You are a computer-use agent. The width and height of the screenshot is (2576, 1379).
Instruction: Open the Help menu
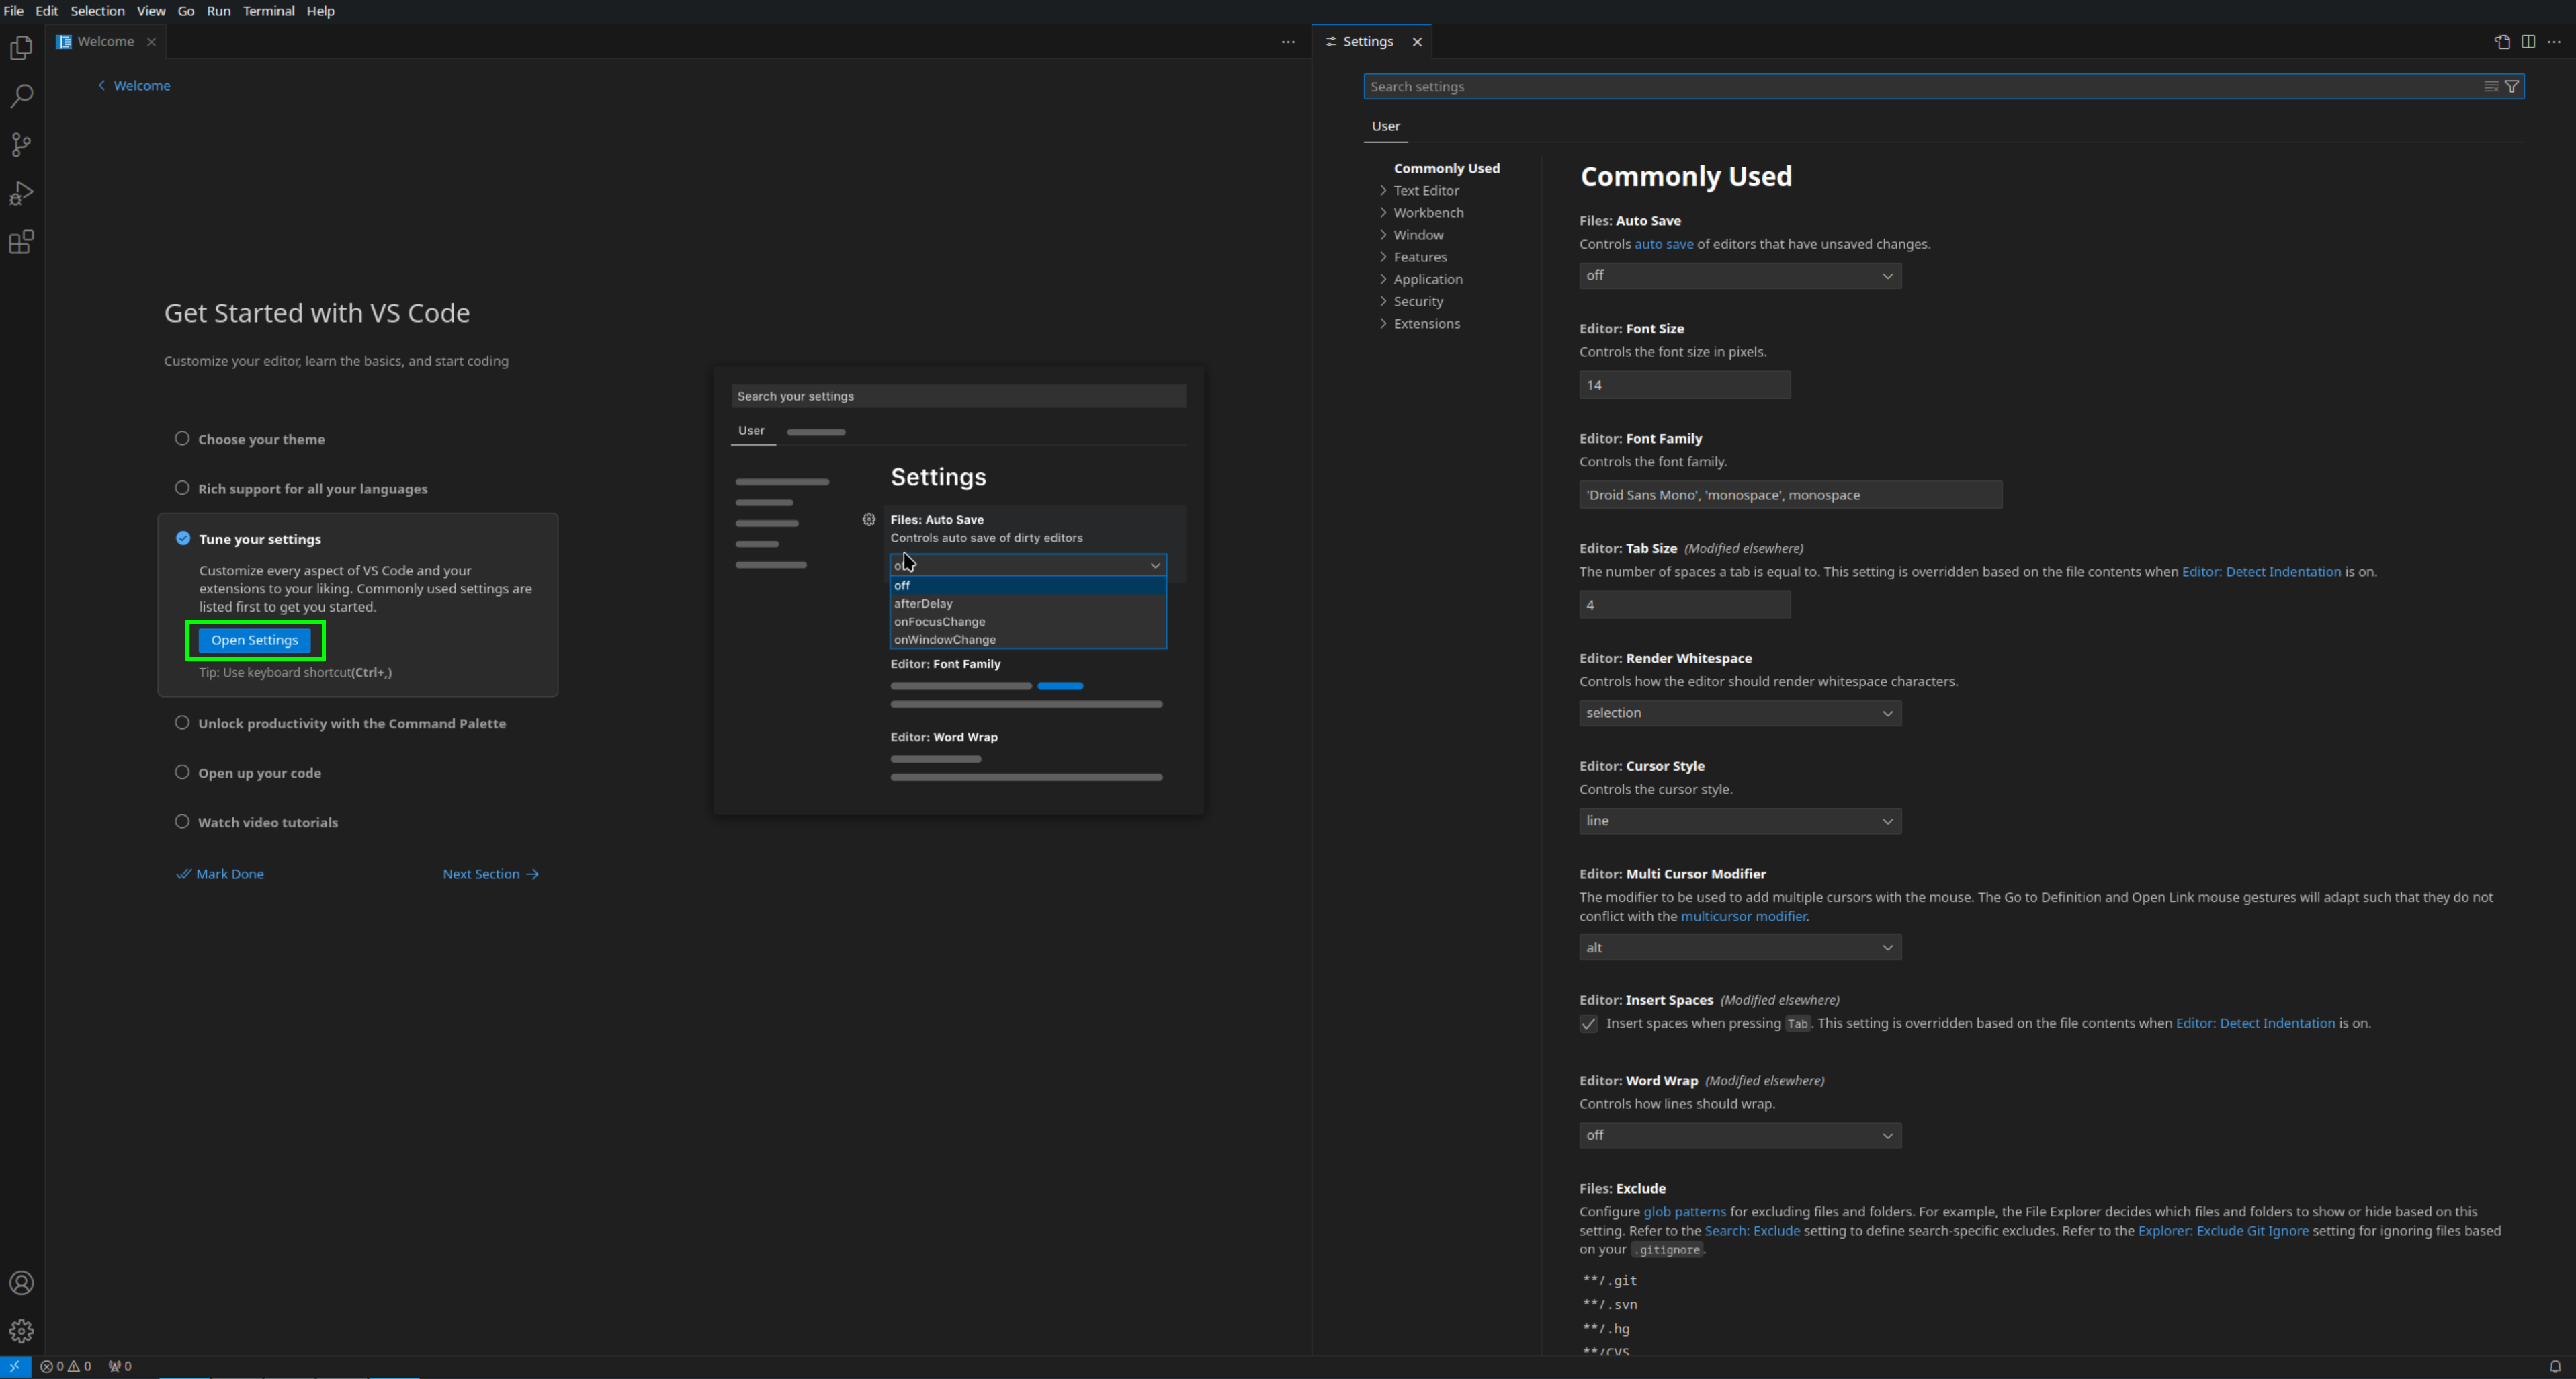[320, 11]
